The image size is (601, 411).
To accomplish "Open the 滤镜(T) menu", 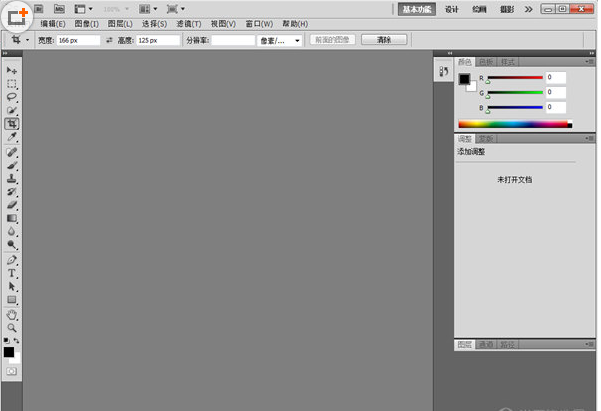I will 189,24.
